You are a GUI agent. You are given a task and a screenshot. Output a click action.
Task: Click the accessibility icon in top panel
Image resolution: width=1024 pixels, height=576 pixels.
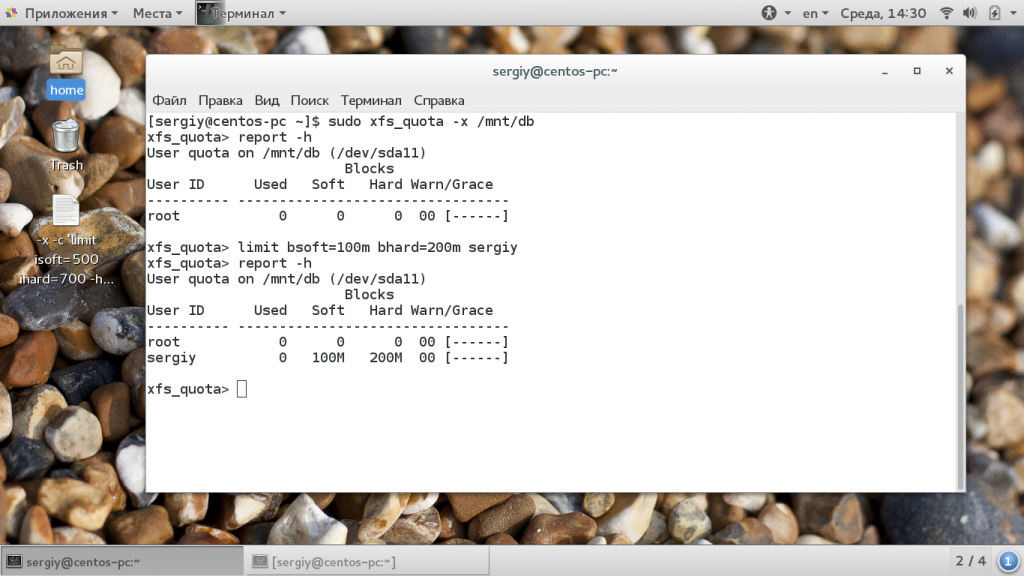pyautogui.click(x=769, y=13)
